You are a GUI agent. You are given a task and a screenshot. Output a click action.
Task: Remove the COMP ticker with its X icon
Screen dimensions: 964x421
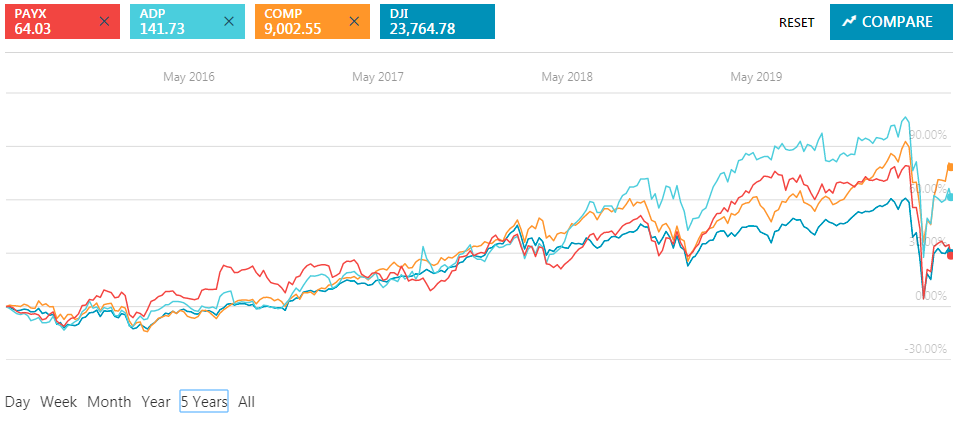tap(353, 21)
